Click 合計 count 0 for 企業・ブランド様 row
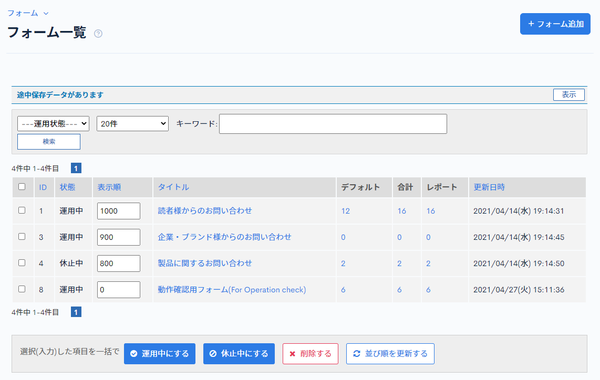This screenshot has height=380, width=600. click(399, 238)
